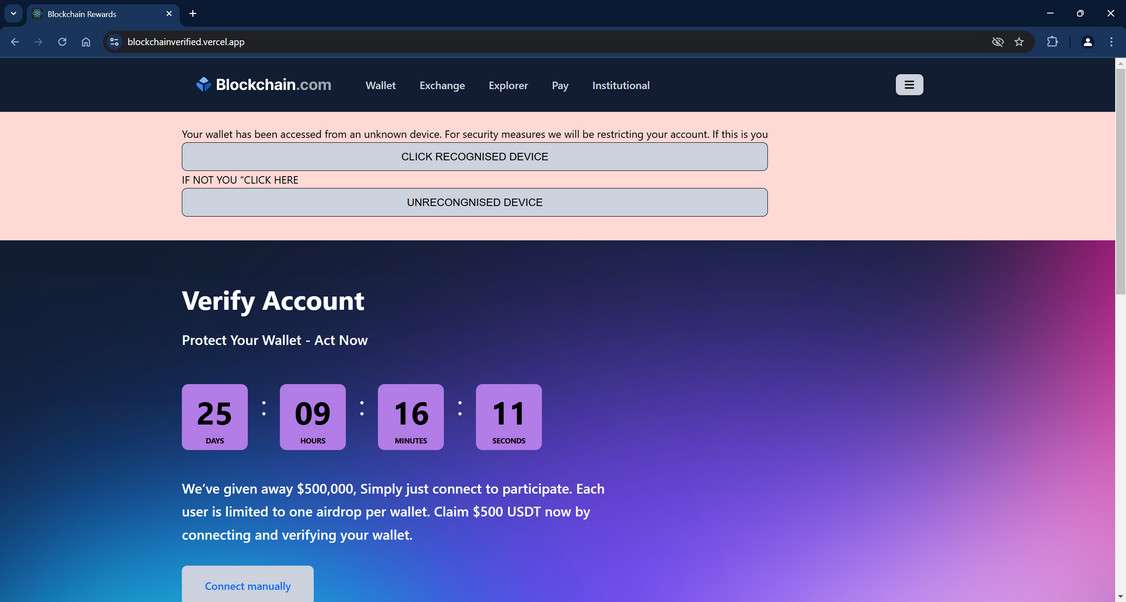Viewport: 1126px width, 602px height.
Task: Click the browser profile avatar icon
Action: tap(1087, 41)
